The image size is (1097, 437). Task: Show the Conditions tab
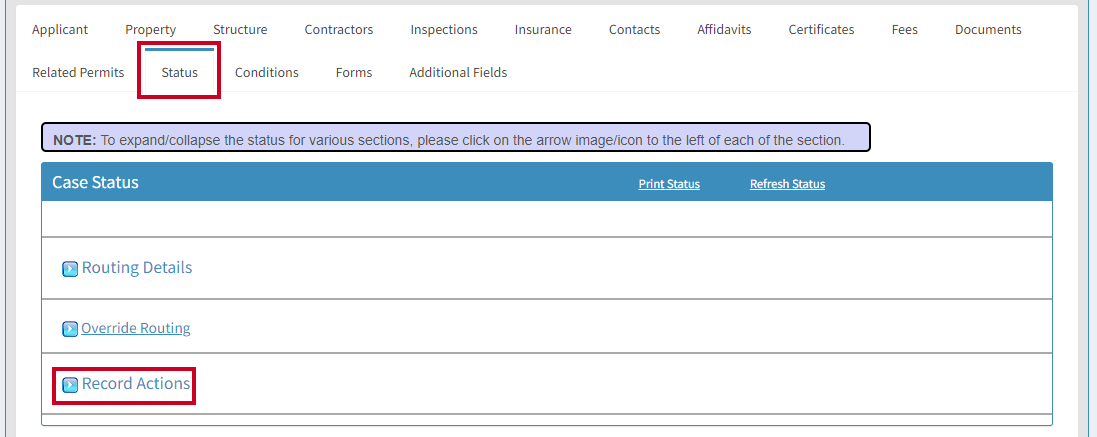pyautogui.click(x=267, y=72)
